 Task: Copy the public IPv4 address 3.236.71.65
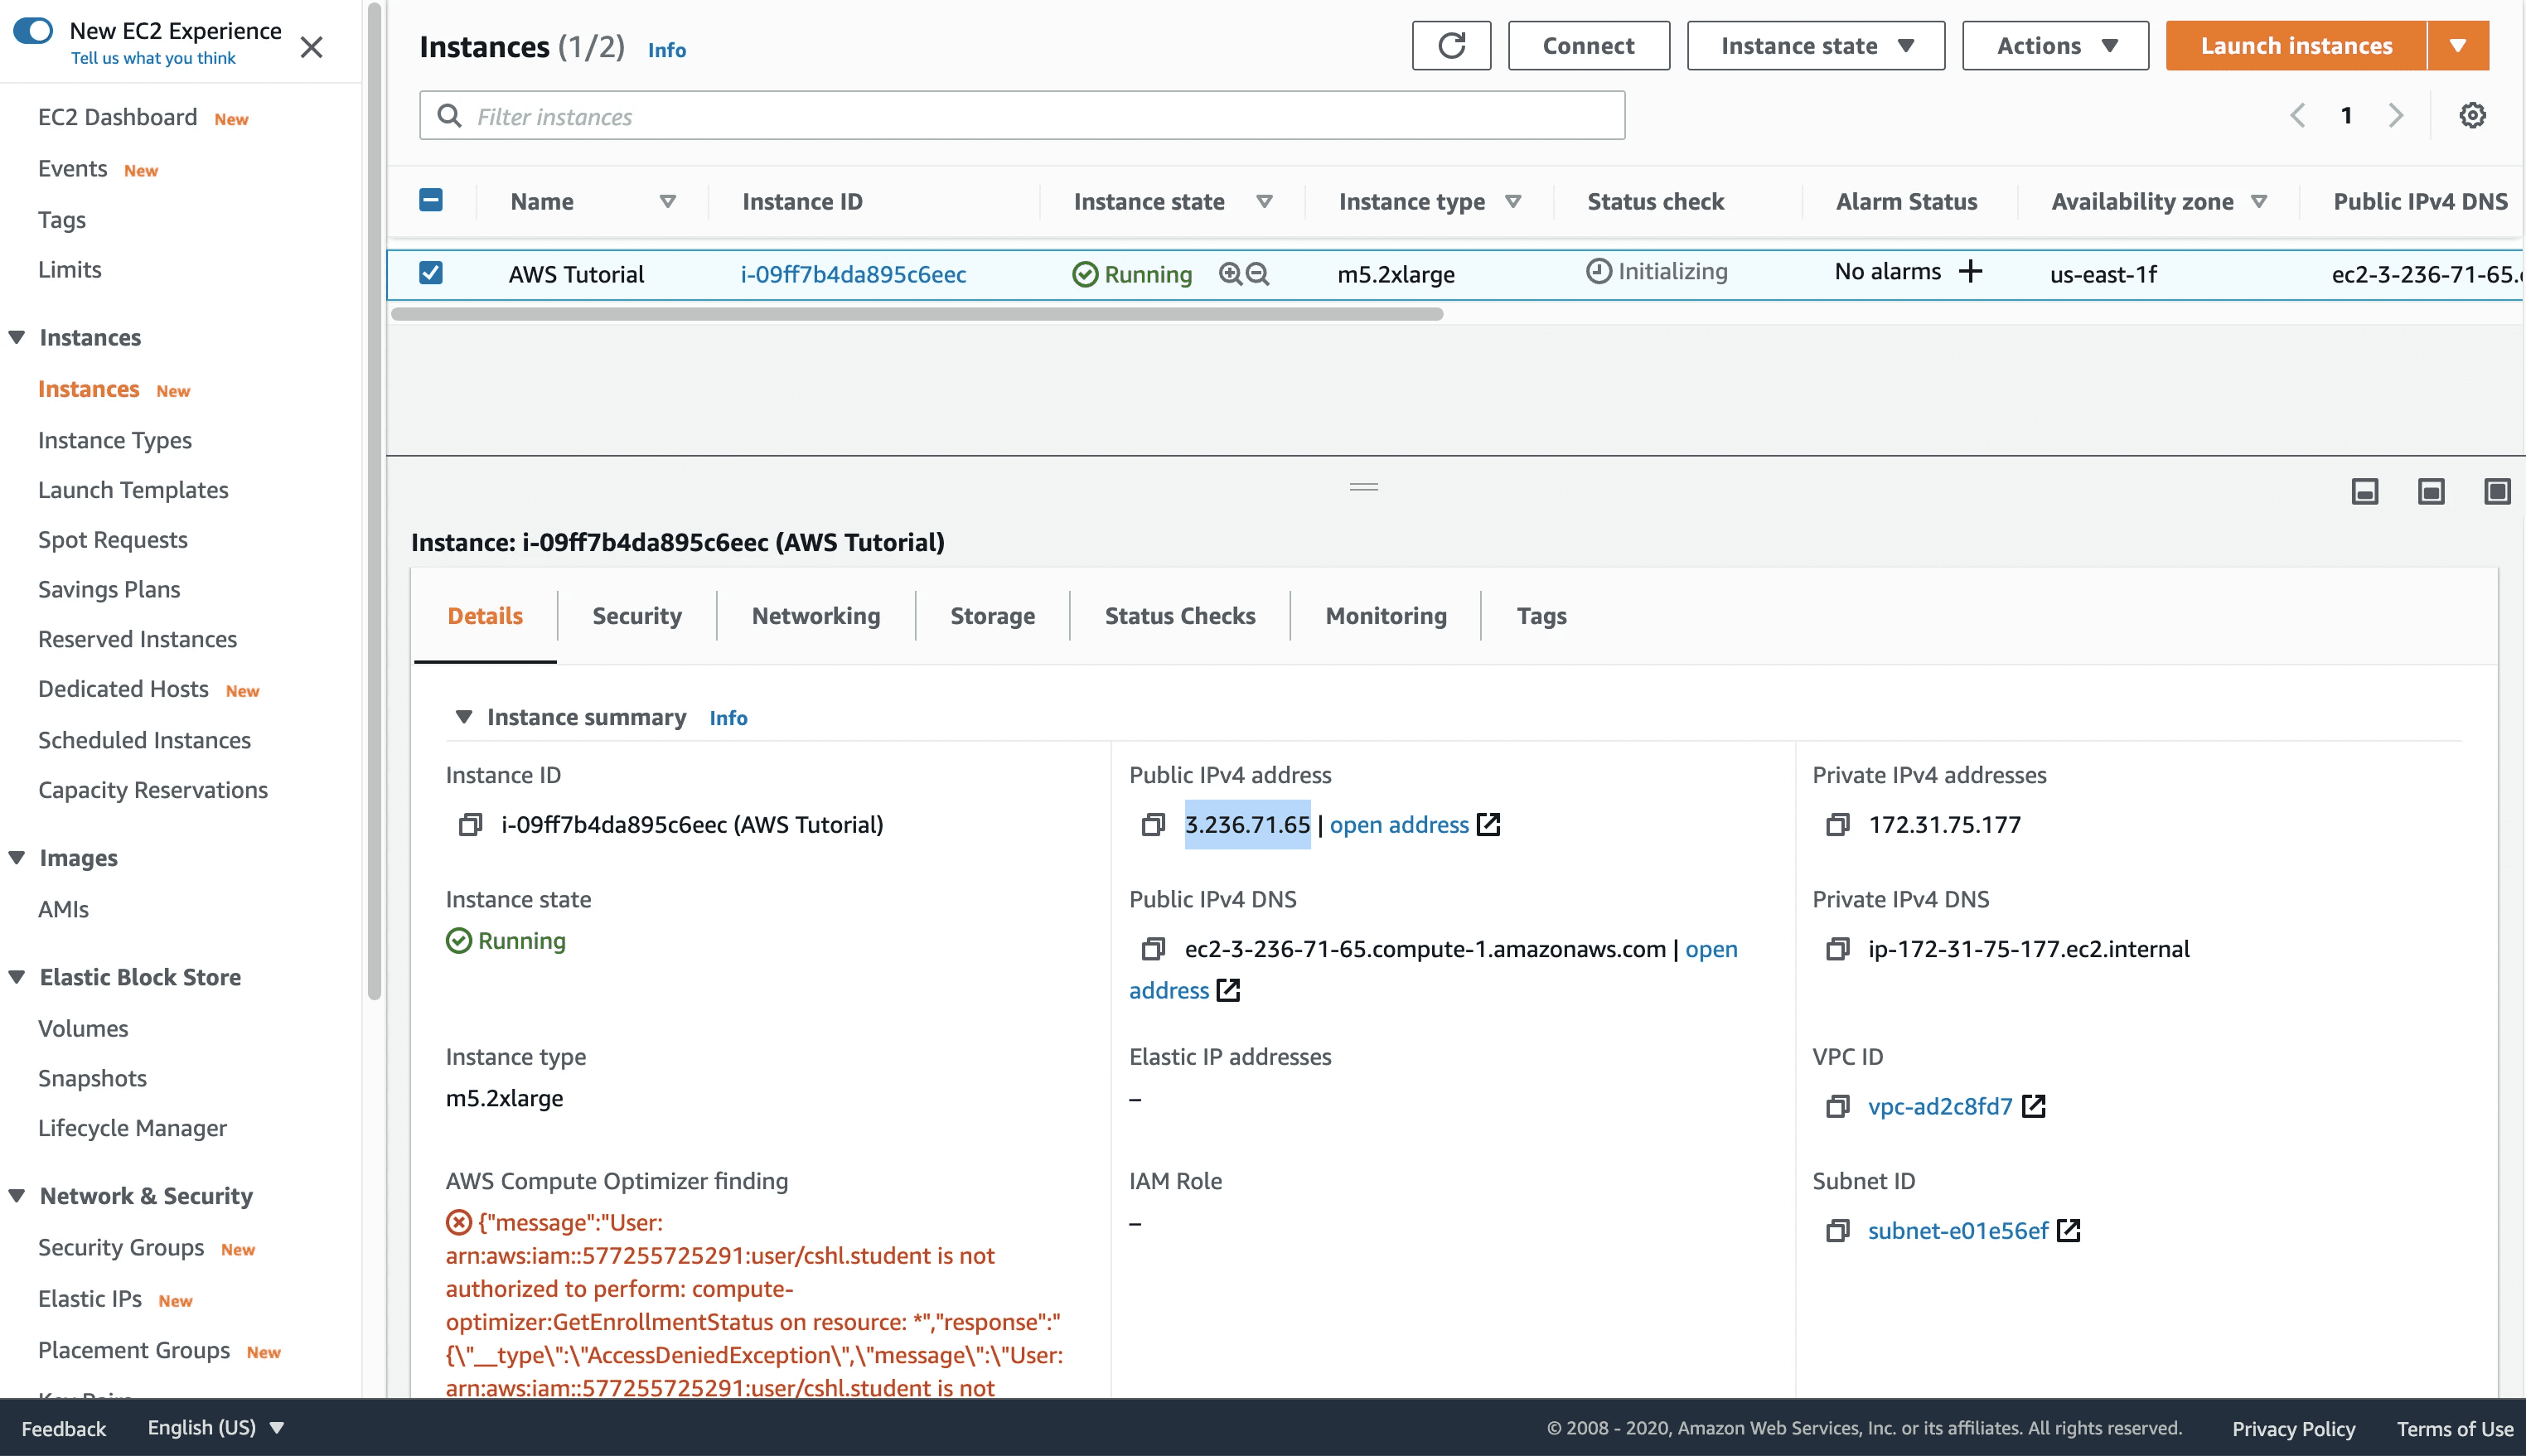point(1153,825)
